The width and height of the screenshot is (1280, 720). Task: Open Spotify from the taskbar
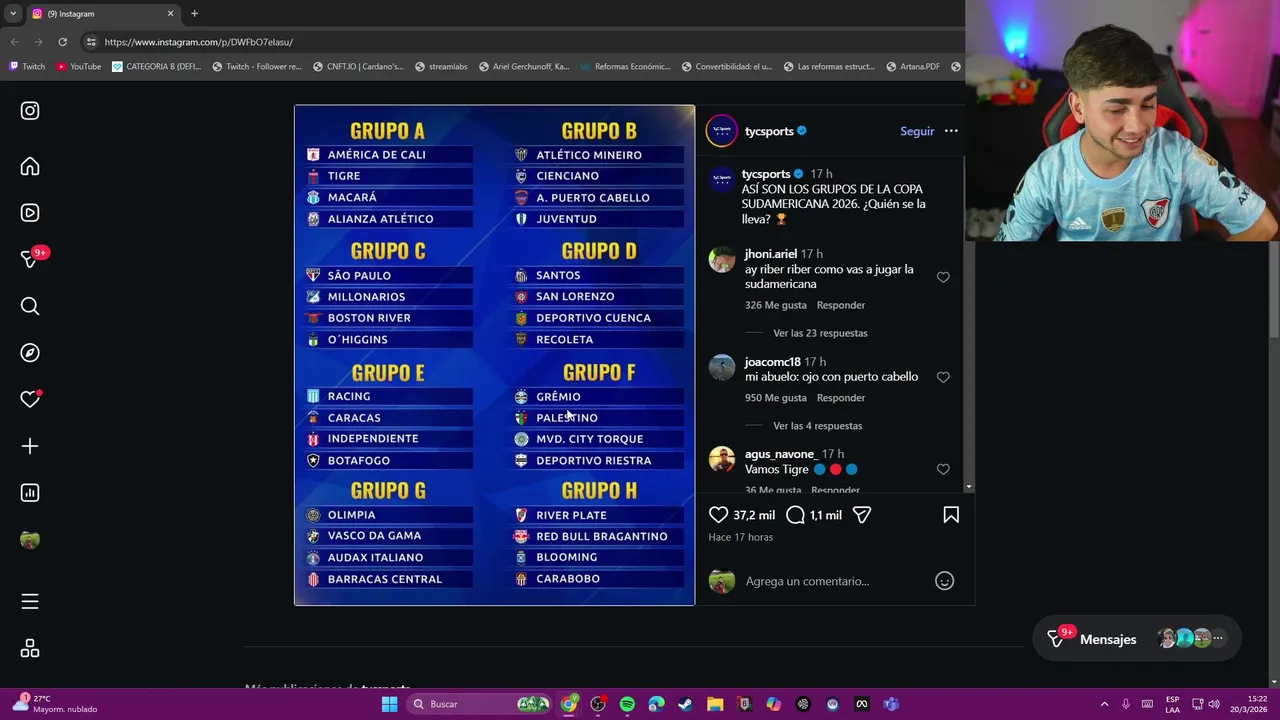coord(627,704)
